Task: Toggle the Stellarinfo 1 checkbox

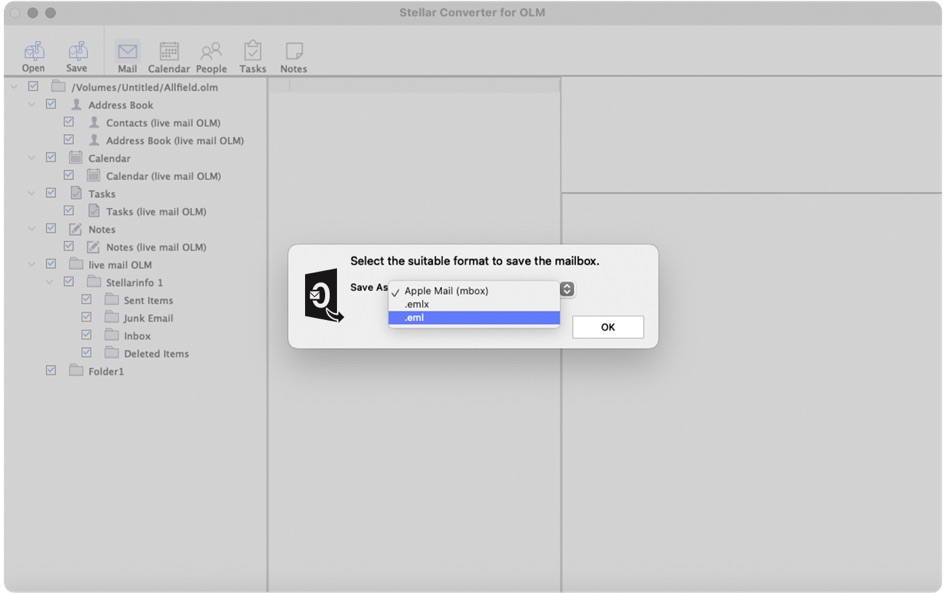Action: coord(68,281)
